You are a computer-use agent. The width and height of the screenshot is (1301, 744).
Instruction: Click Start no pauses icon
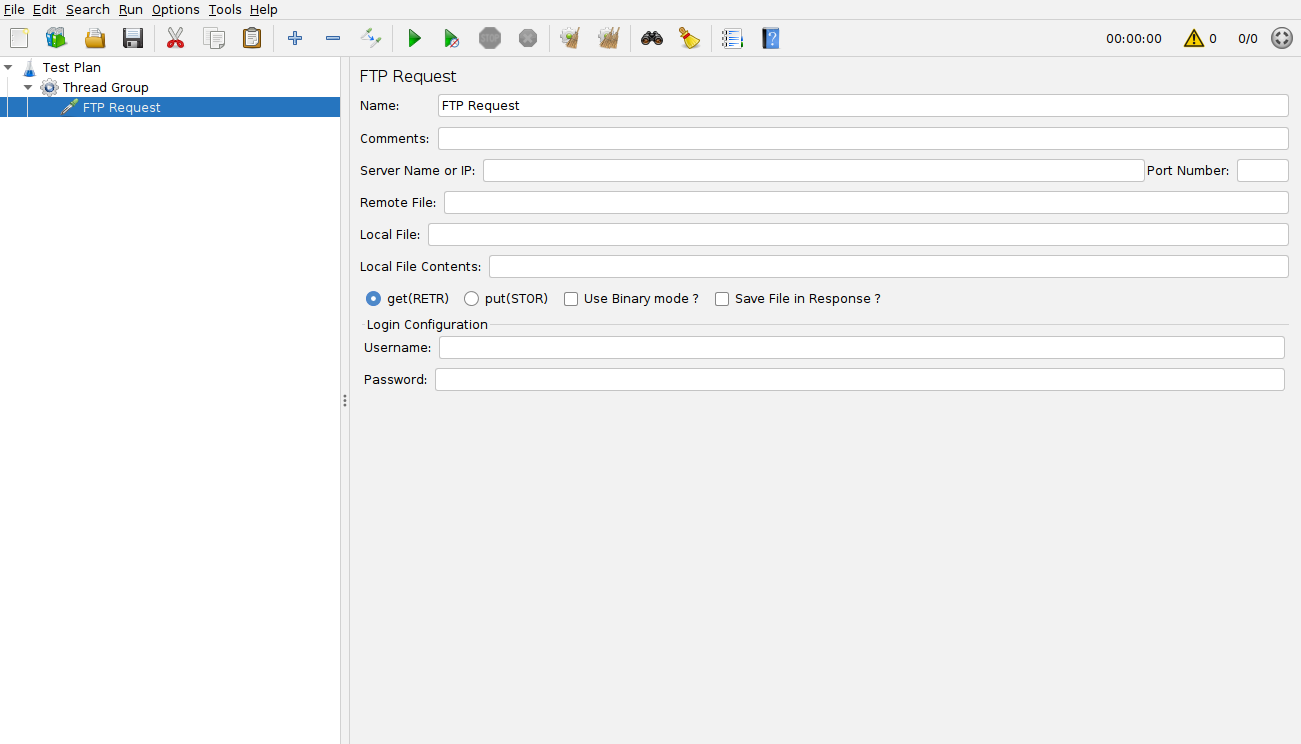[452, 38]
